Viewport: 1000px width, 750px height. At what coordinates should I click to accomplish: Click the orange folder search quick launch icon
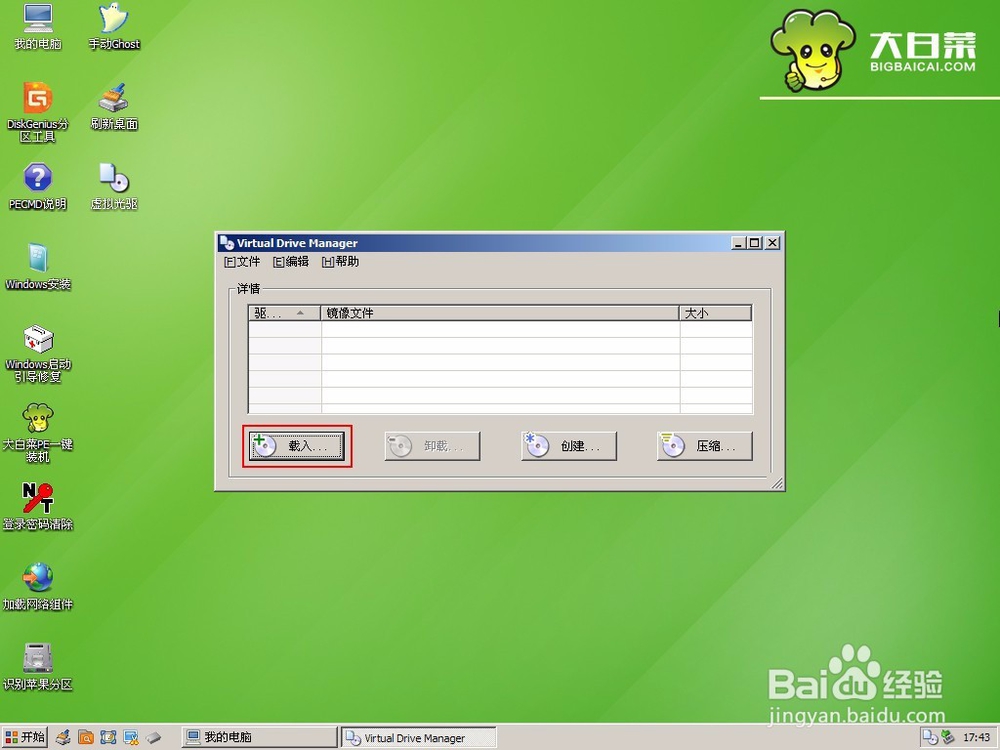[x=85, y=738]
